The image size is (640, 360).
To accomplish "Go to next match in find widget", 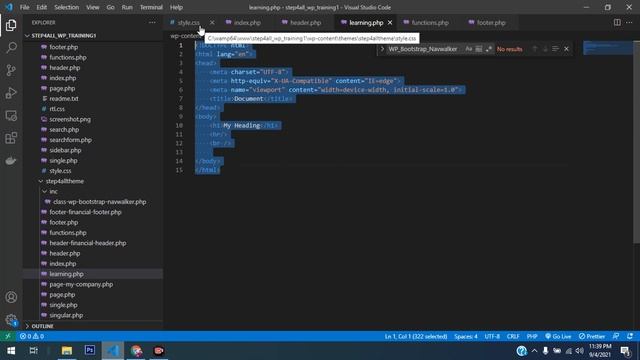I will click(x=545, y=49).
